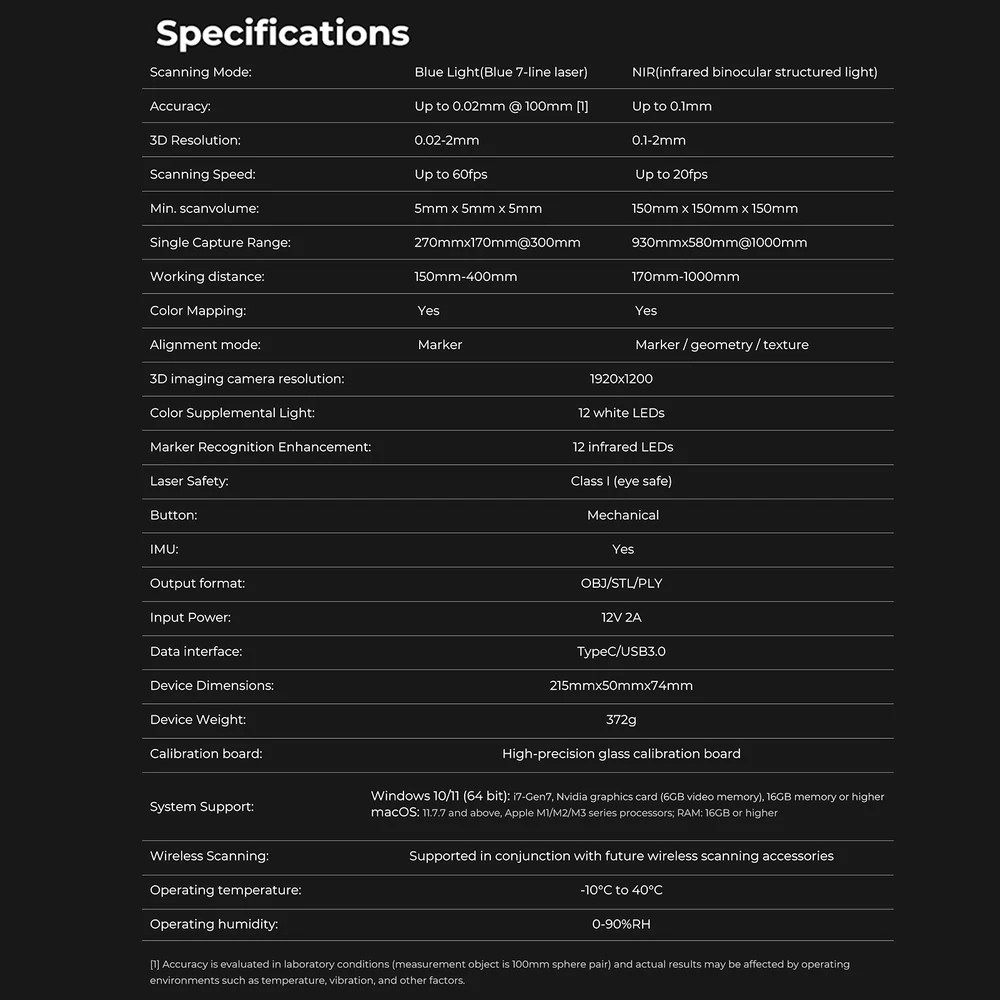Click 'High-precision glass calibration board' text

pyautogui.click(x=621, y=754)
